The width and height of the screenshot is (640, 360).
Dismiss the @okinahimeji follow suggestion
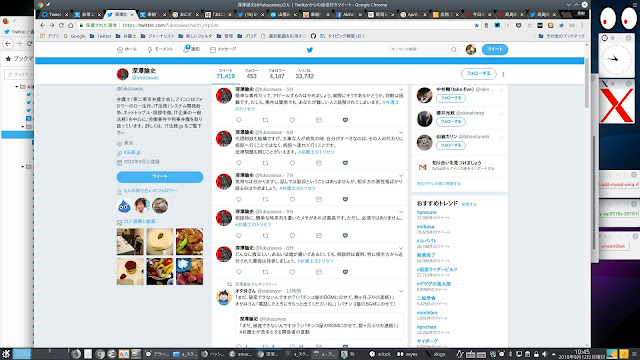(502, 113)
